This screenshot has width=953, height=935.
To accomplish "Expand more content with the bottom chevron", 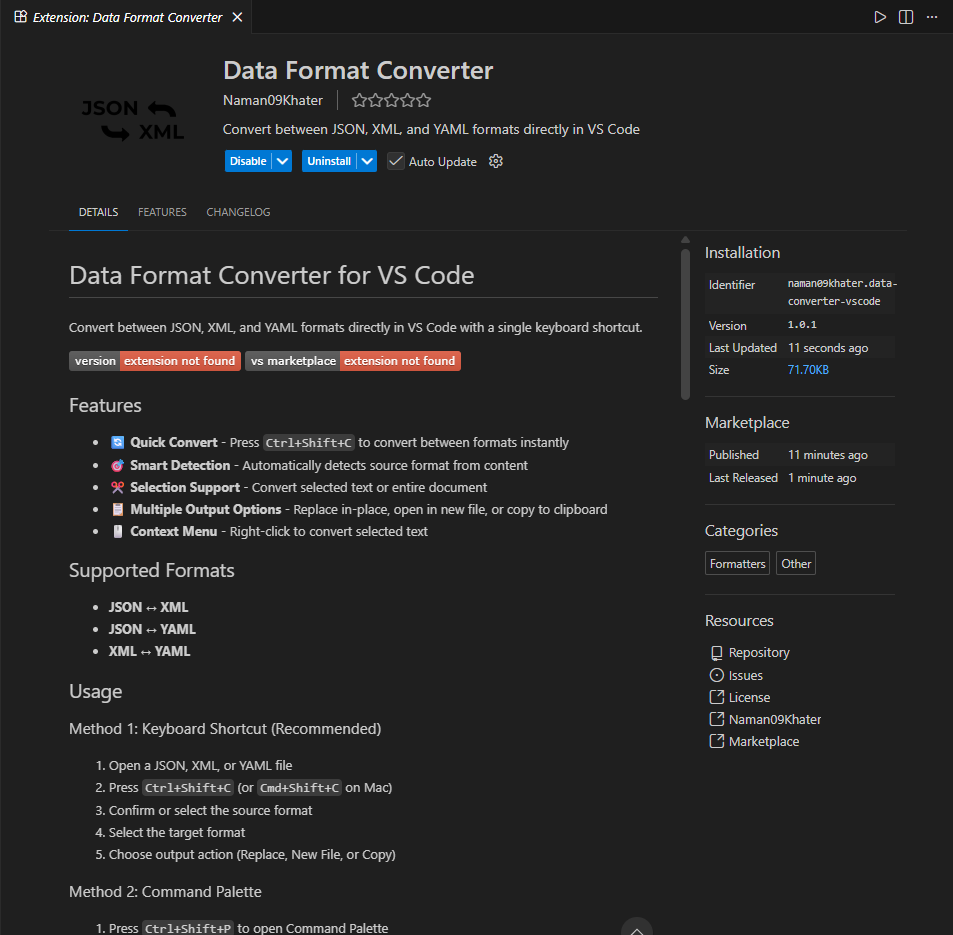I will pos(636,927).
